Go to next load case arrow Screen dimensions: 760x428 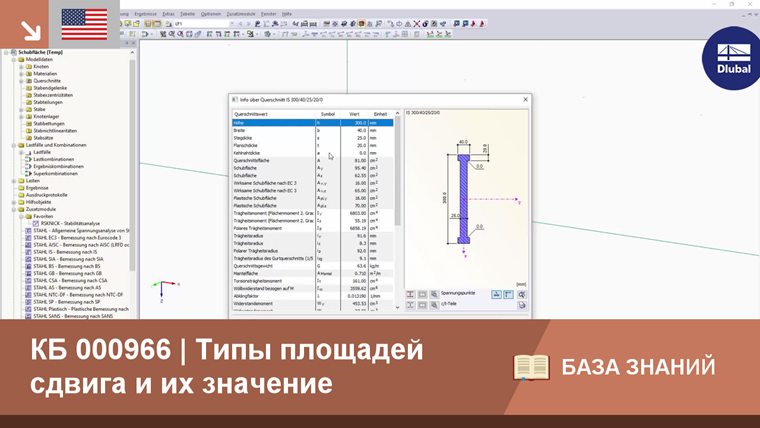(x=249, y=23)
